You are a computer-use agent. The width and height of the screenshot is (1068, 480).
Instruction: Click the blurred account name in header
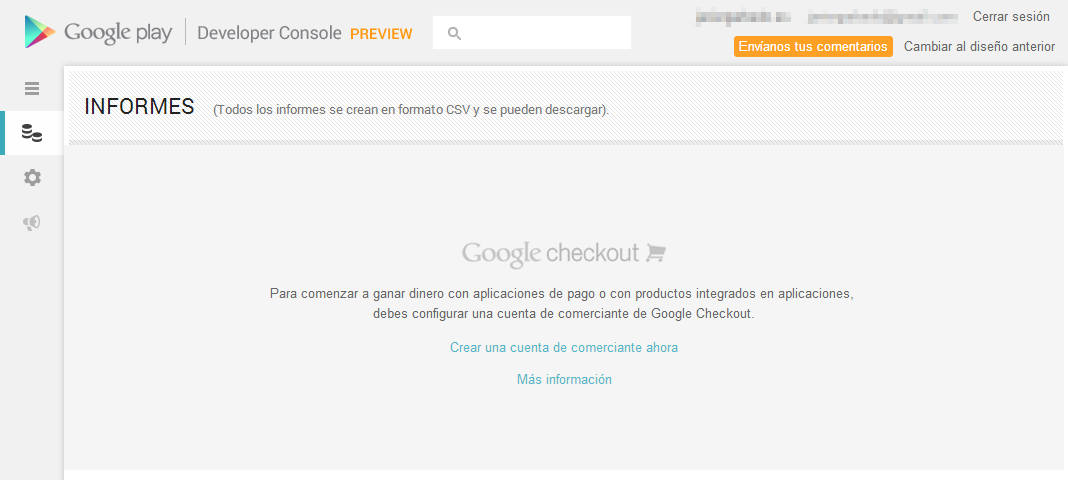click(x=743, y=17)
